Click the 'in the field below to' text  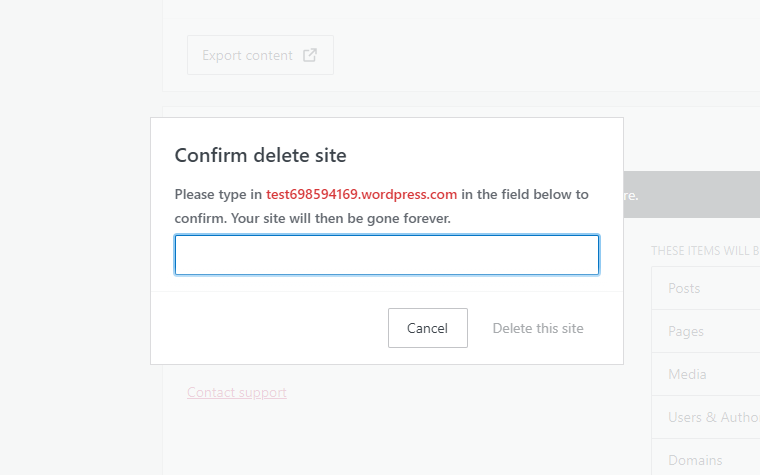point(525,194)
